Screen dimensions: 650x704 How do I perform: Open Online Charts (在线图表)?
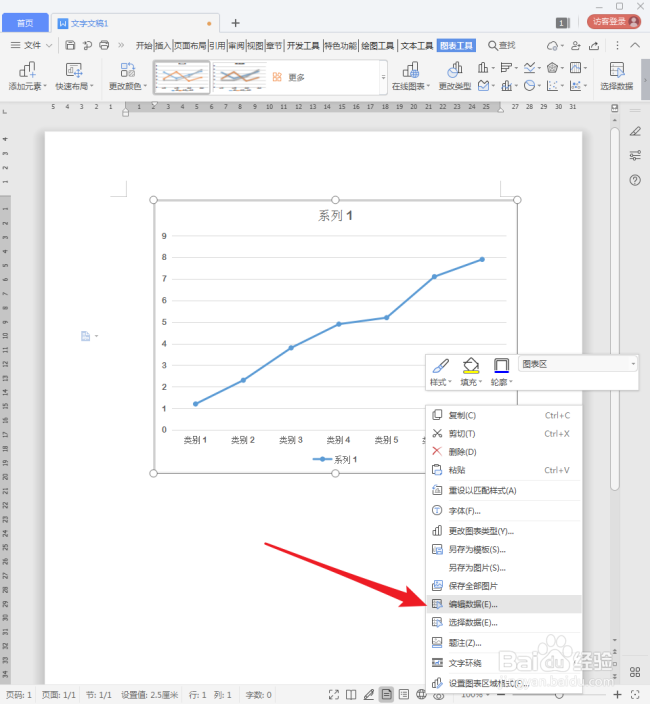(411, 76)
